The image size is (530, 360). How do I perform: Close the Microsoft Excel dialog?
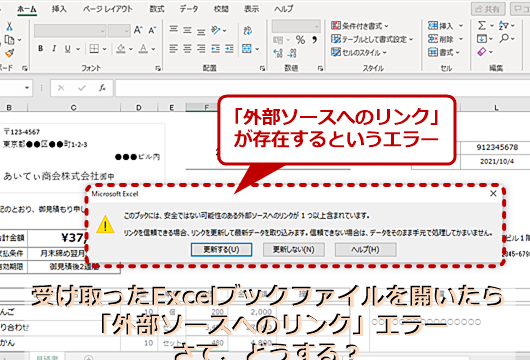(493, 193)
